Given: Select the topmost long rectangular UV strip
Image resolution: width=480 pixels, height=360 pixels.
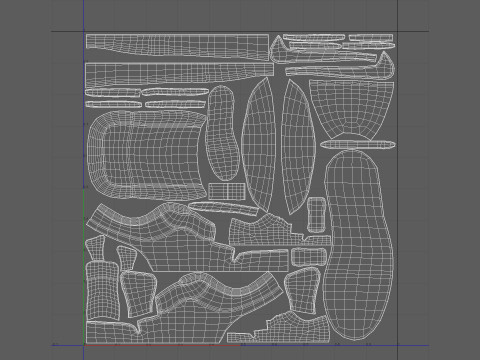Looking at the screenshot, I should pyautogui.click(x=177, y=47).
